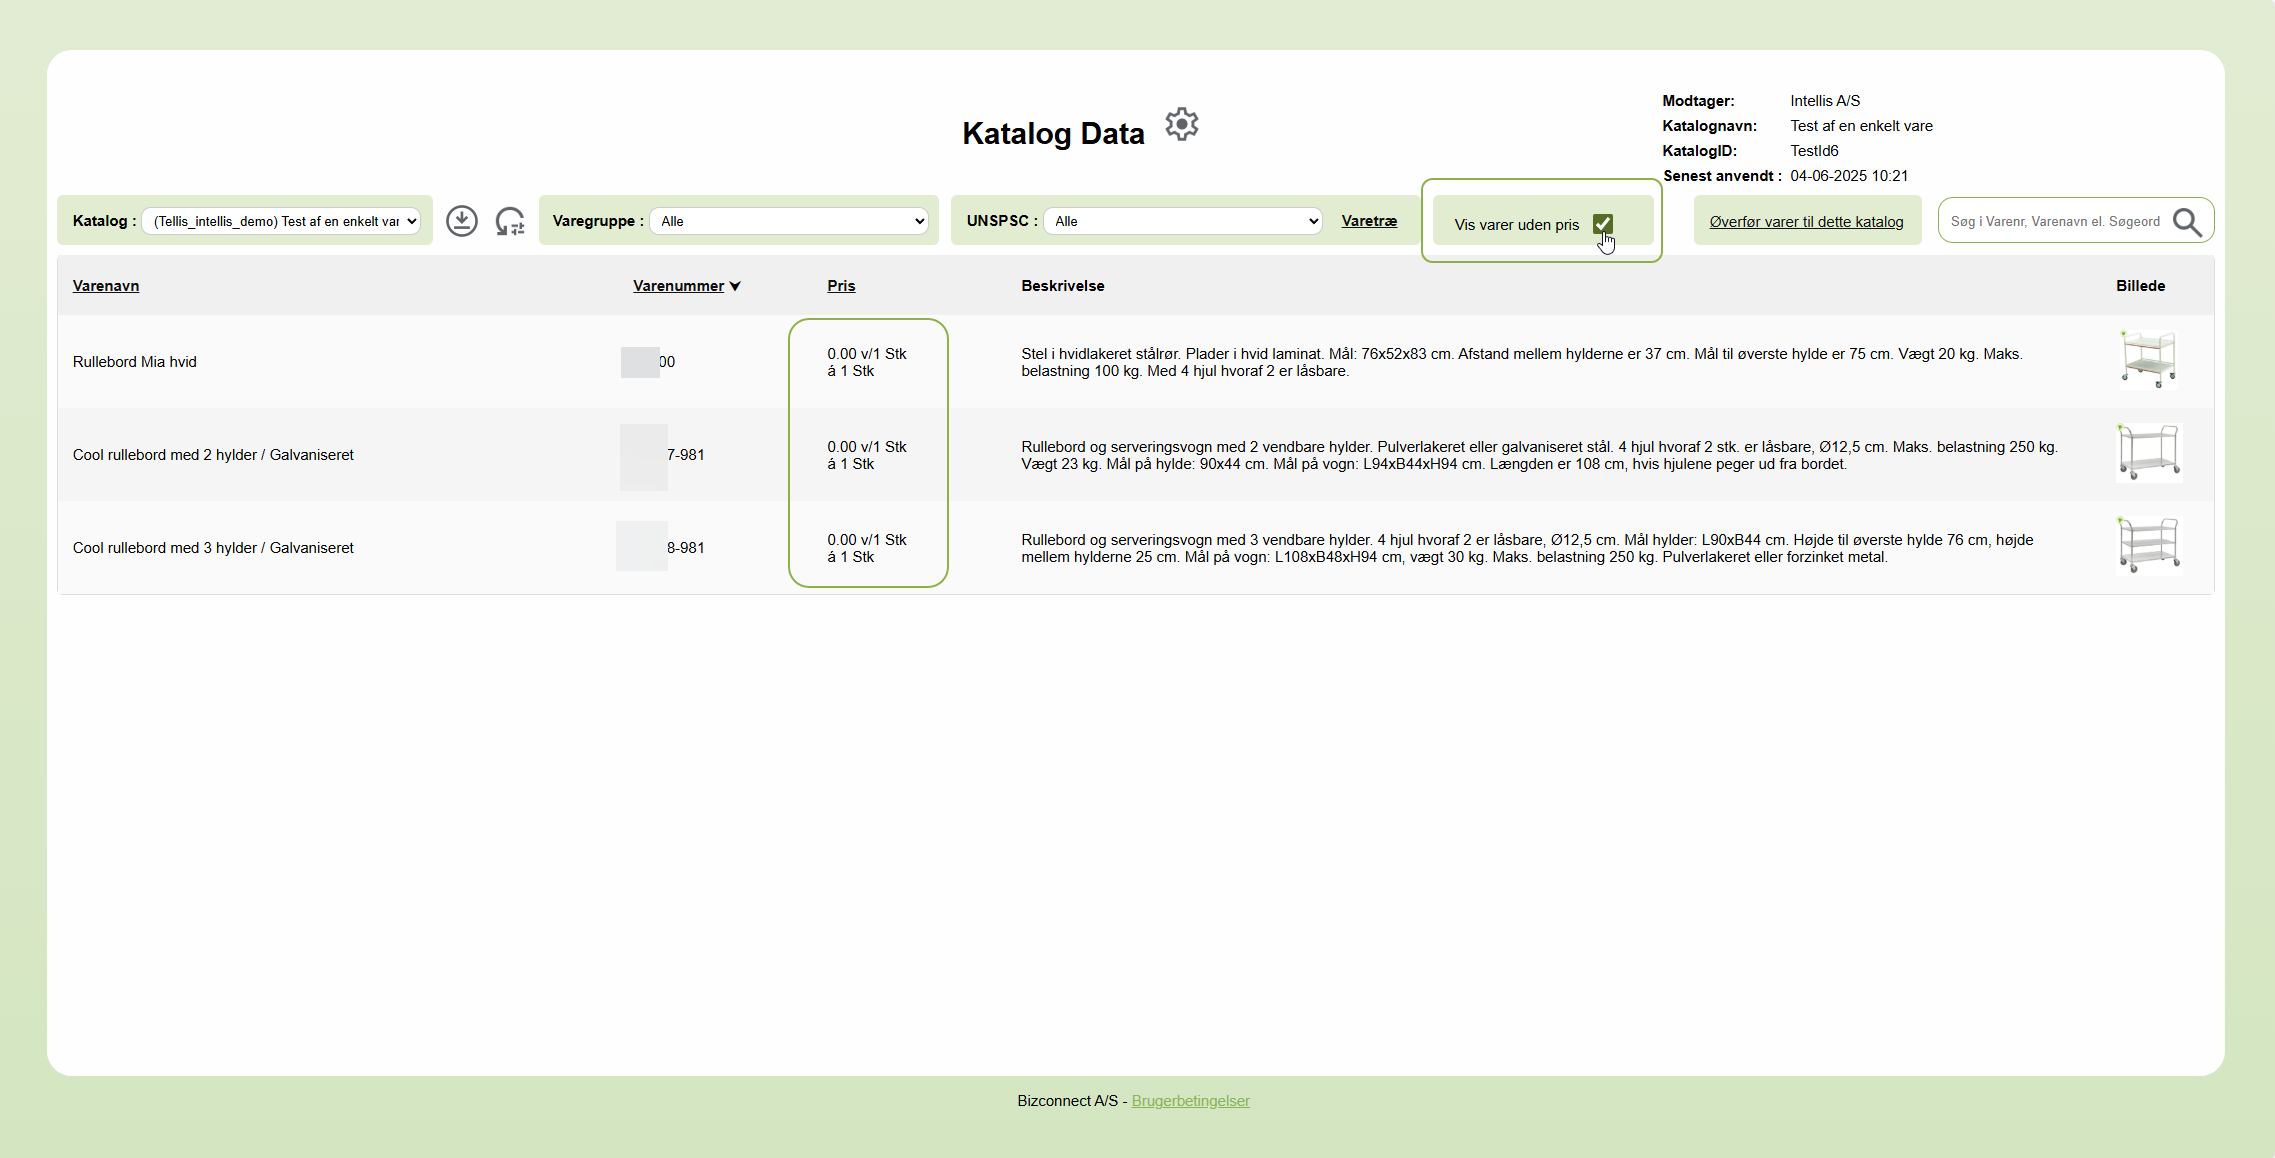Click the download catalog icon
The height and width of the screenshot is (1158, 2275).
click(x=461, y=221)
